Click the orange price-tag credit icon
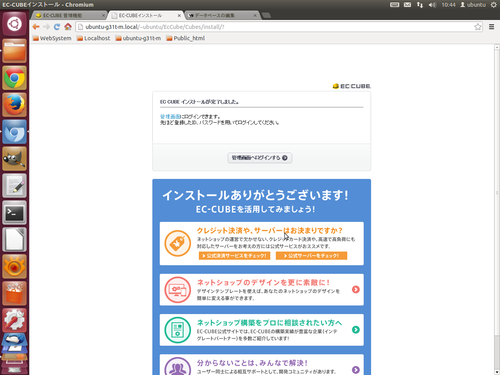The image size is (500, 375). (x=178, y=243)
